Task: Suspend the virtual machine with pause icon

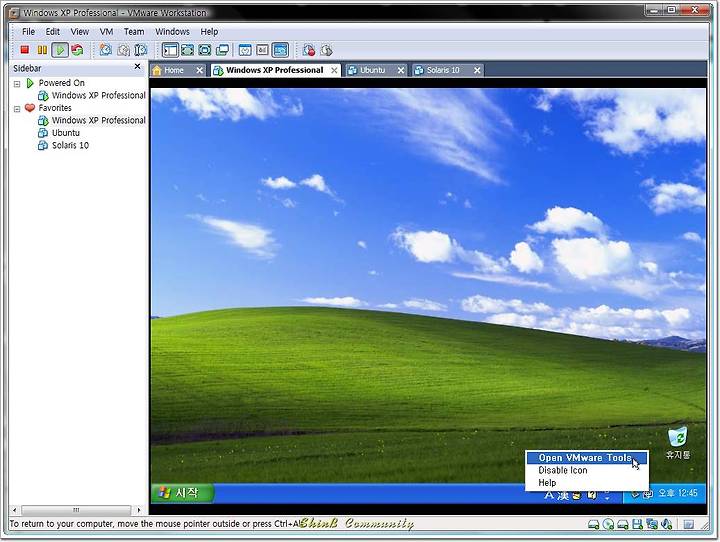Action: 42,50
